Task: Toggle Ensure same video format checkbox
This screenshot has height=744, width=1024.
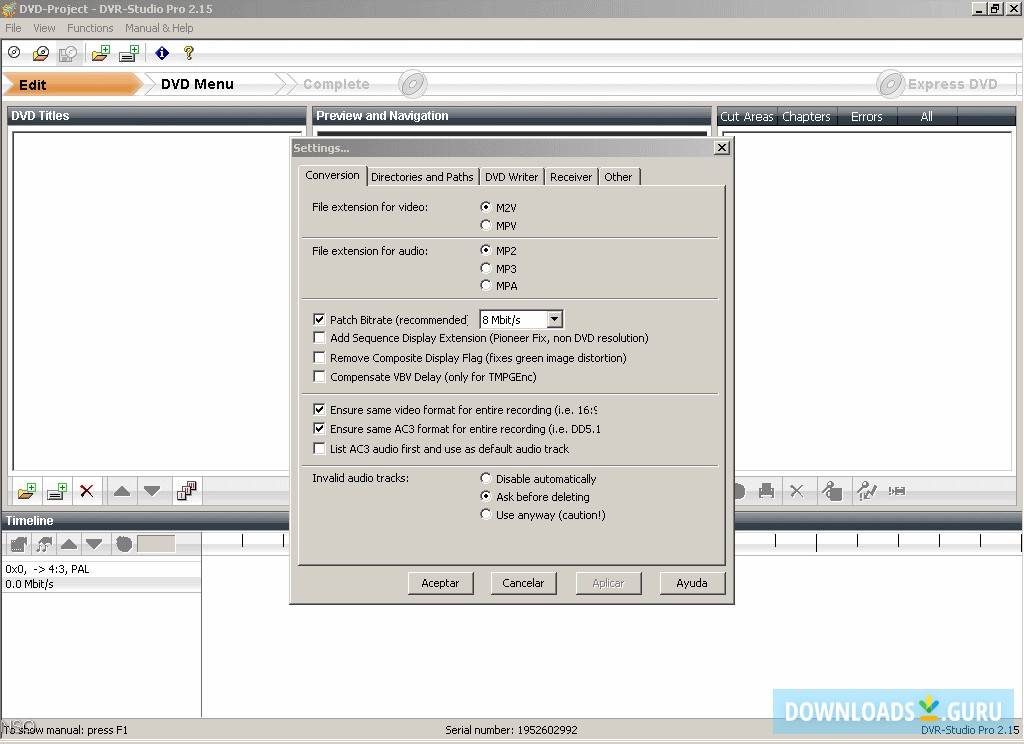Action: (x=319, y=410)
